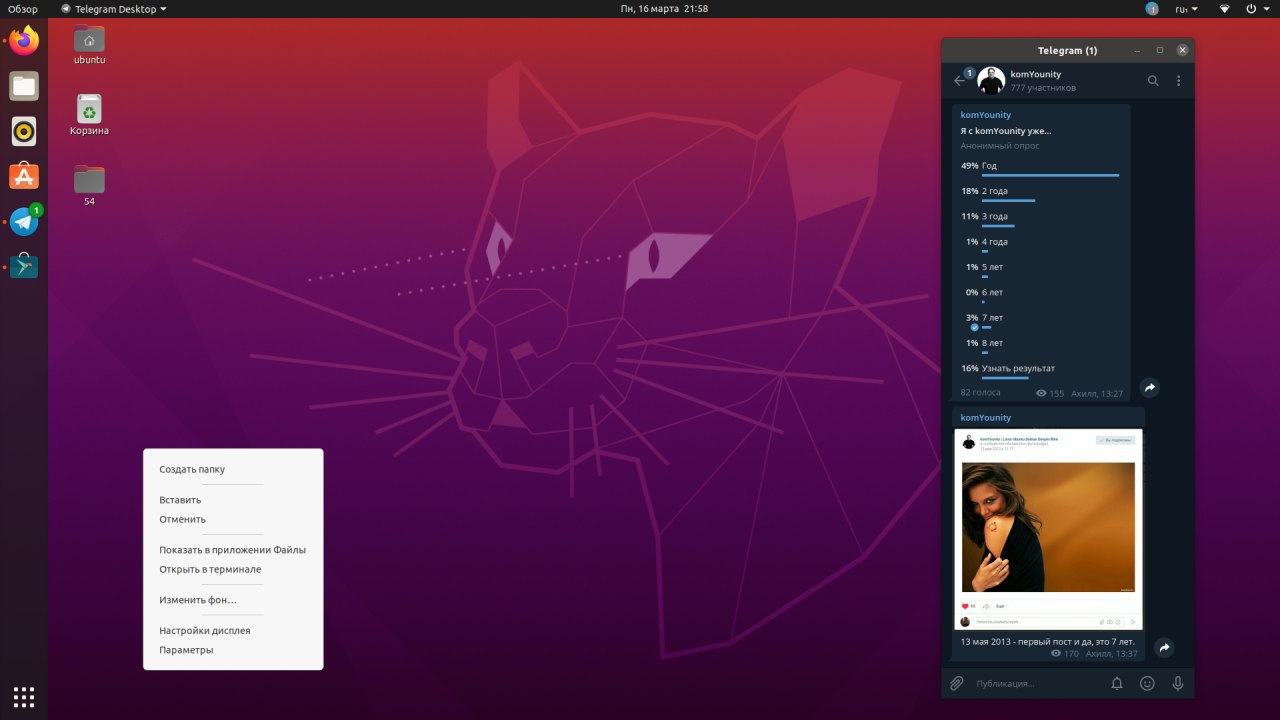Viewport: 1280px width, 720px height.
Task: Forward the poll message using the share arrow
Action: coord(1150,388)
